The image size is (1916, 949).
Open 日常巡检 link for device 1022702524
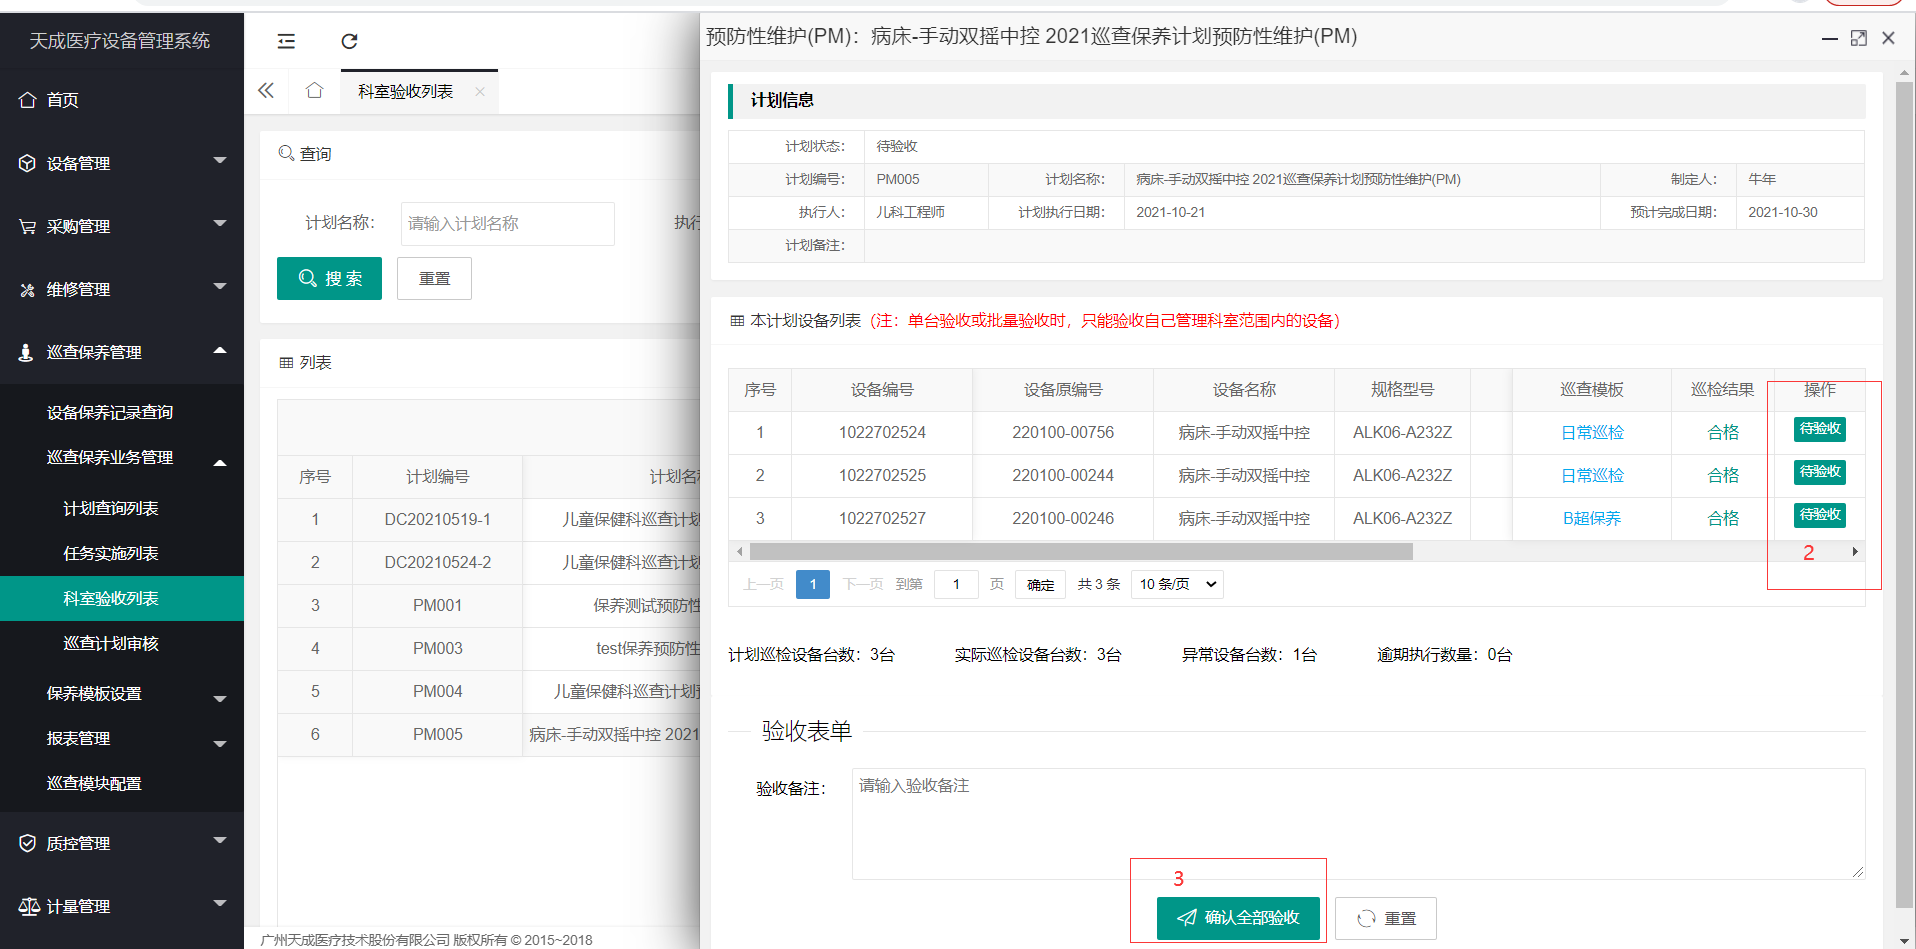[1592, 432]
